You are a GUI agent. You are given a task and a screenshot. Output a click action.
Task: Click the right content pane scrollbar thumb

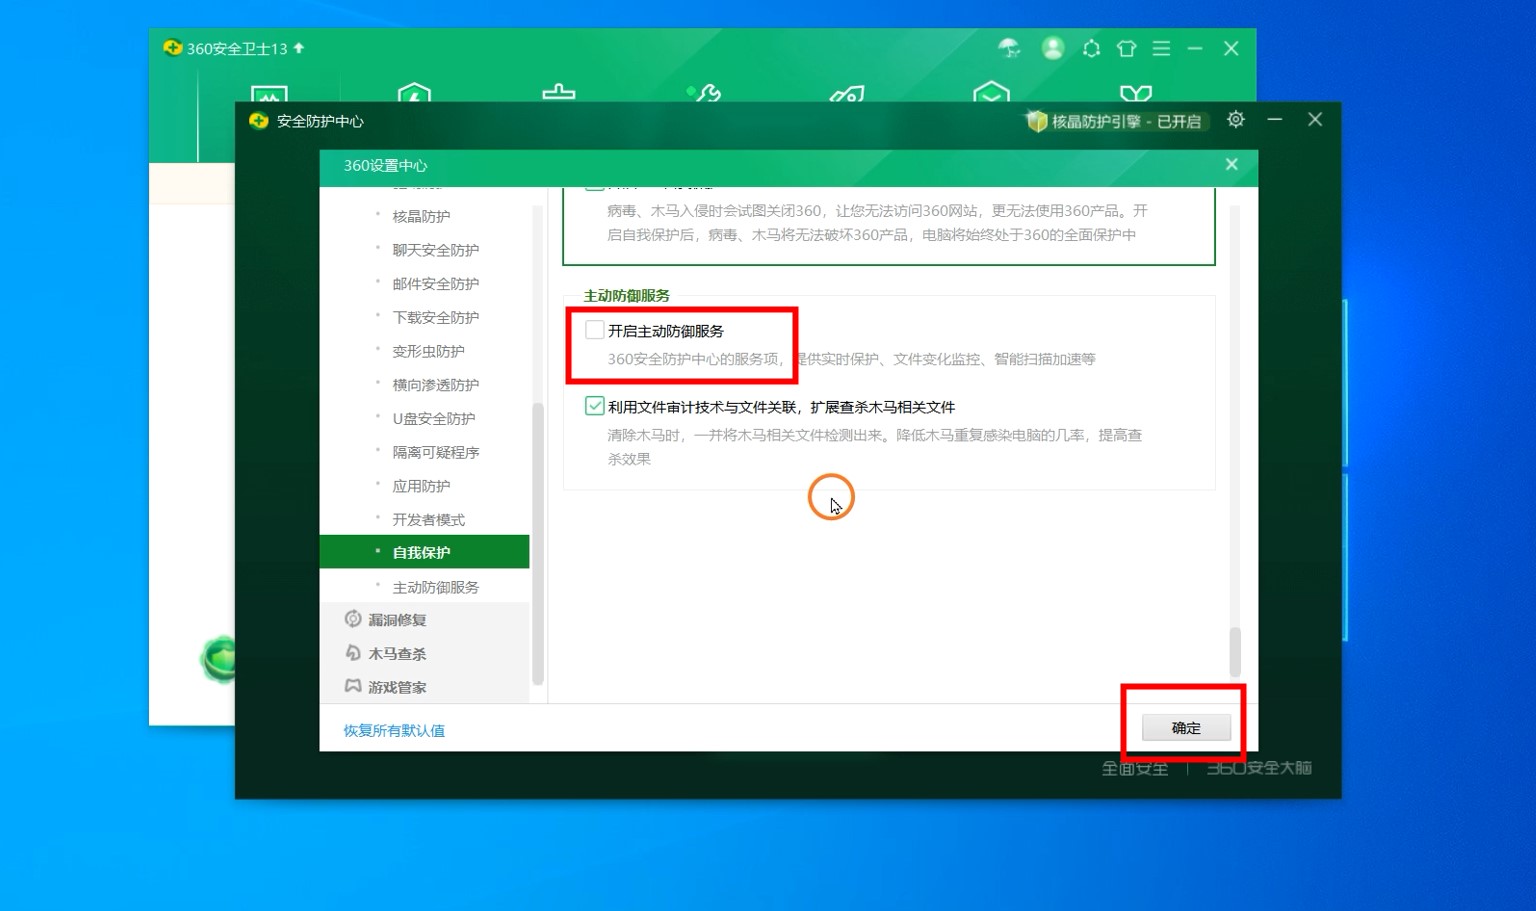click(x=1235, y=651)
